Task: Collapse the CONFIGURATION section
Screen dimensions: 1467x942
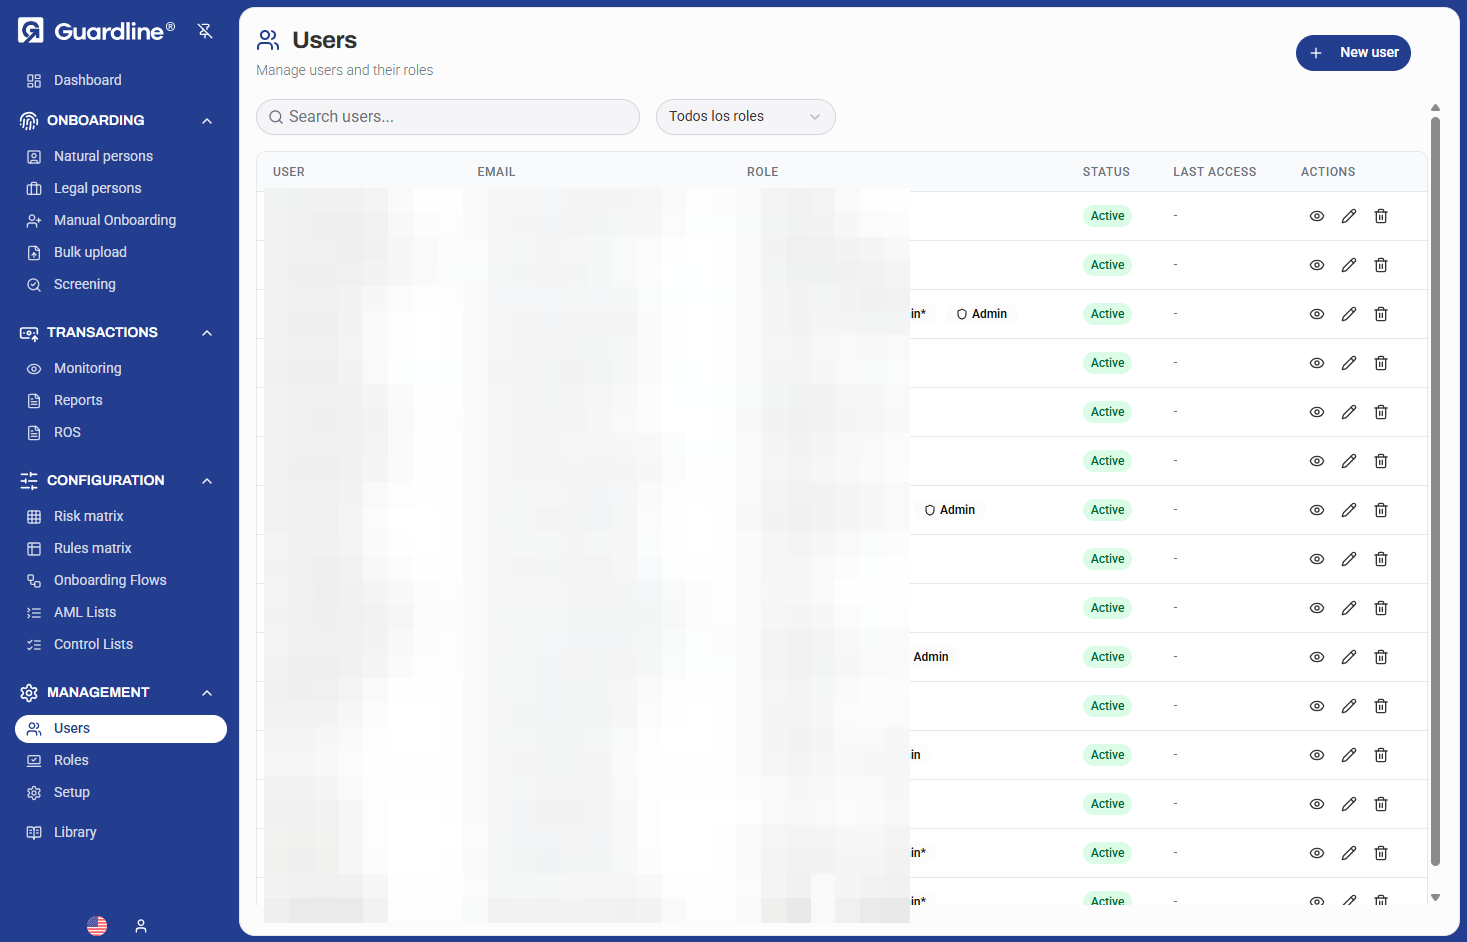Action: (x=206, y=481)
